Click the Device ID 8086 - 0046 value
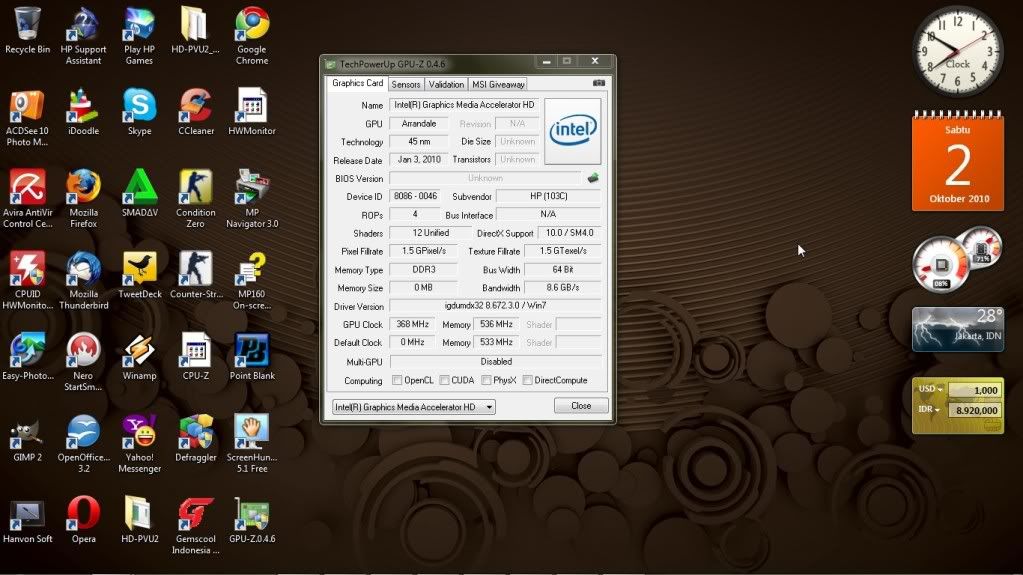This screenshot has height=575, width=1023. tap(415, 196)
